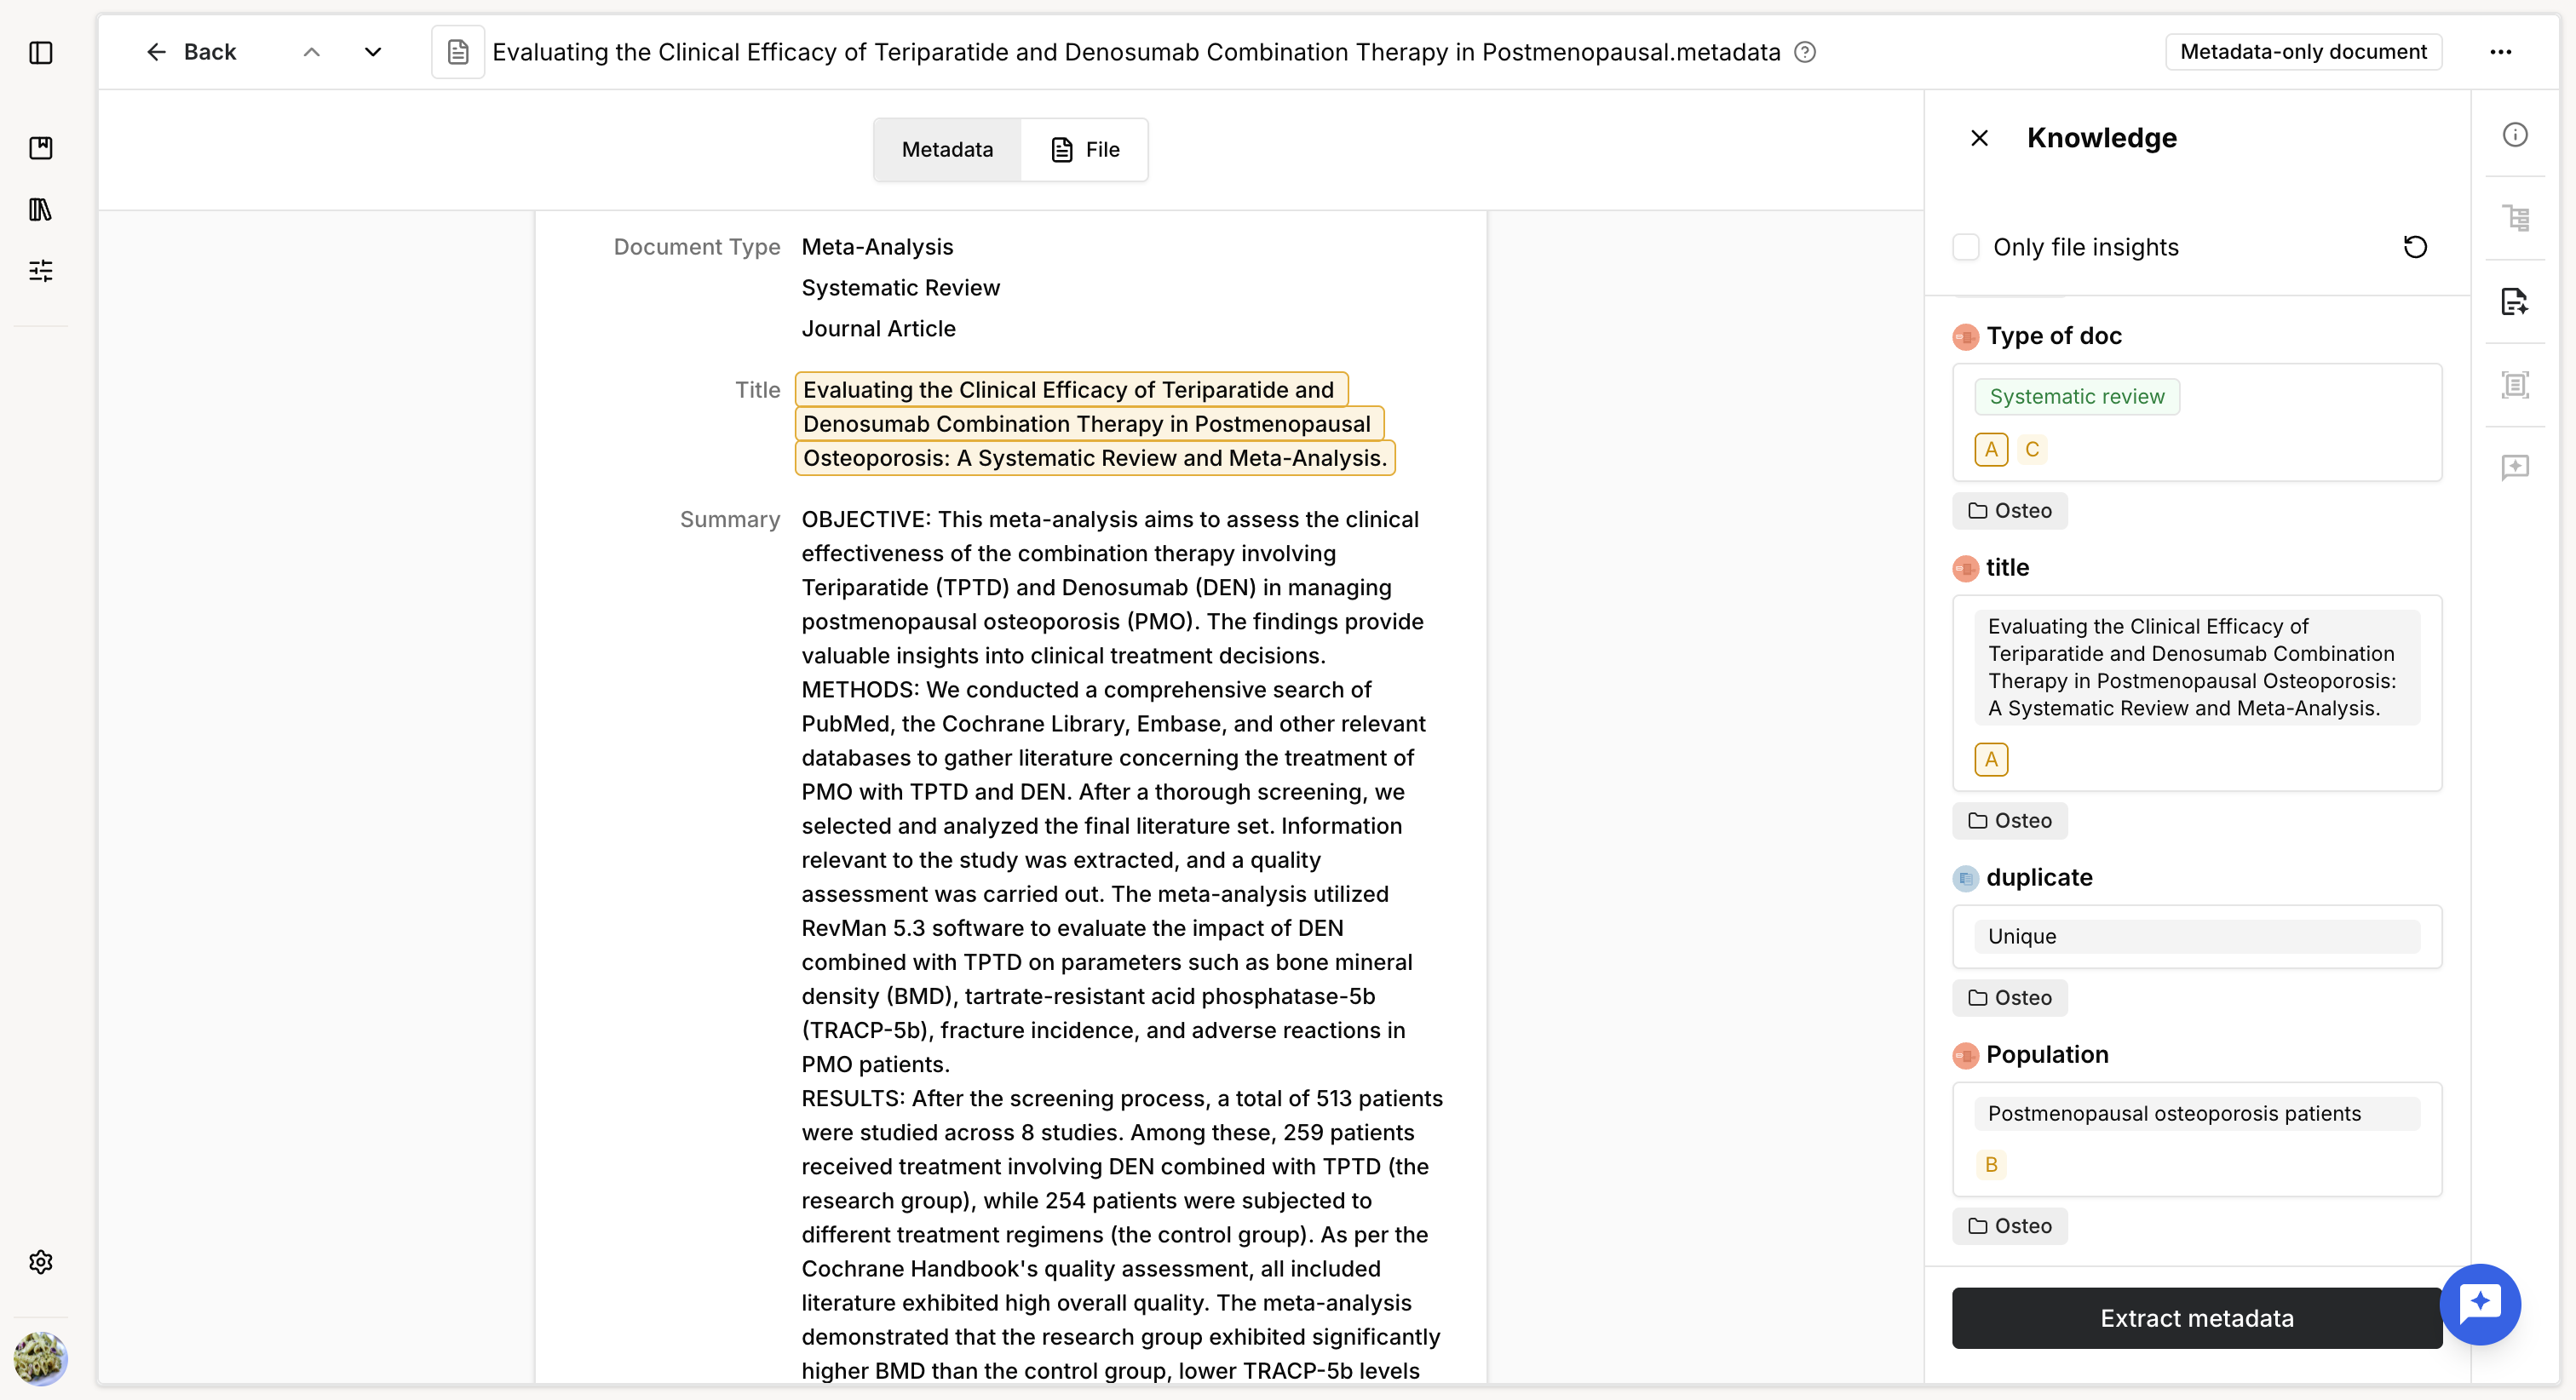Open the sparkle comment icon in right rail
Screen dimensions: 2576x1400
[x=2515, y=467]
